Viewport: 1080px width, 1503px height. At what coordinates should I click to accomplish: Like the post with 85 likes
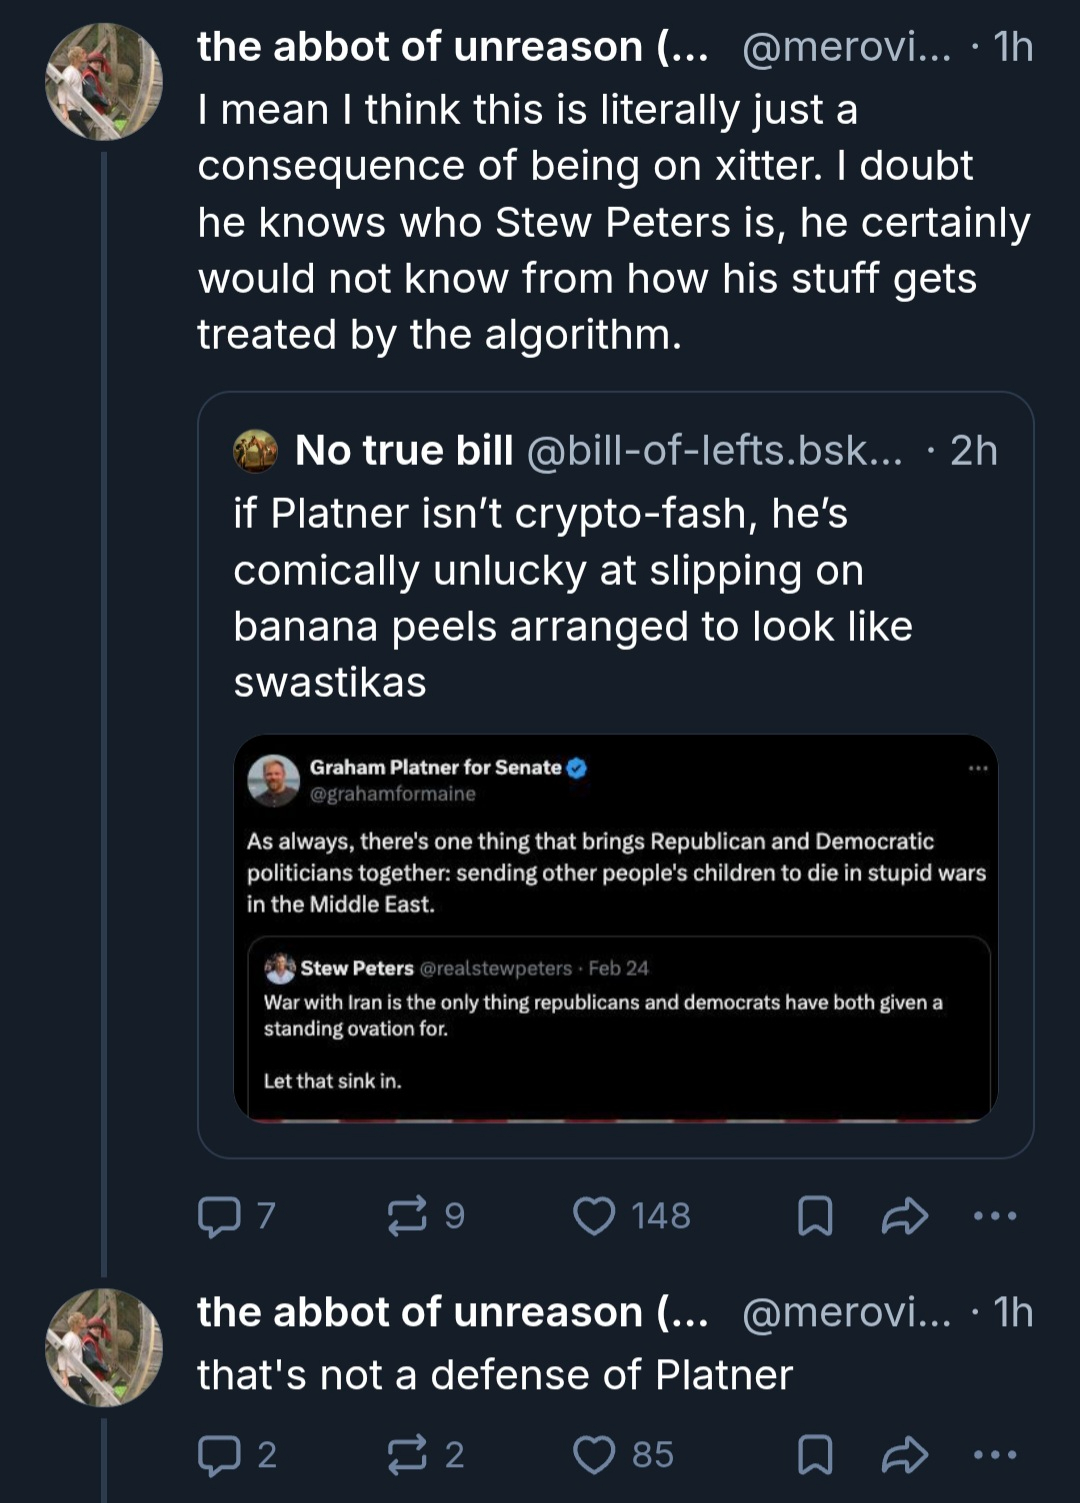point(594,1455)
